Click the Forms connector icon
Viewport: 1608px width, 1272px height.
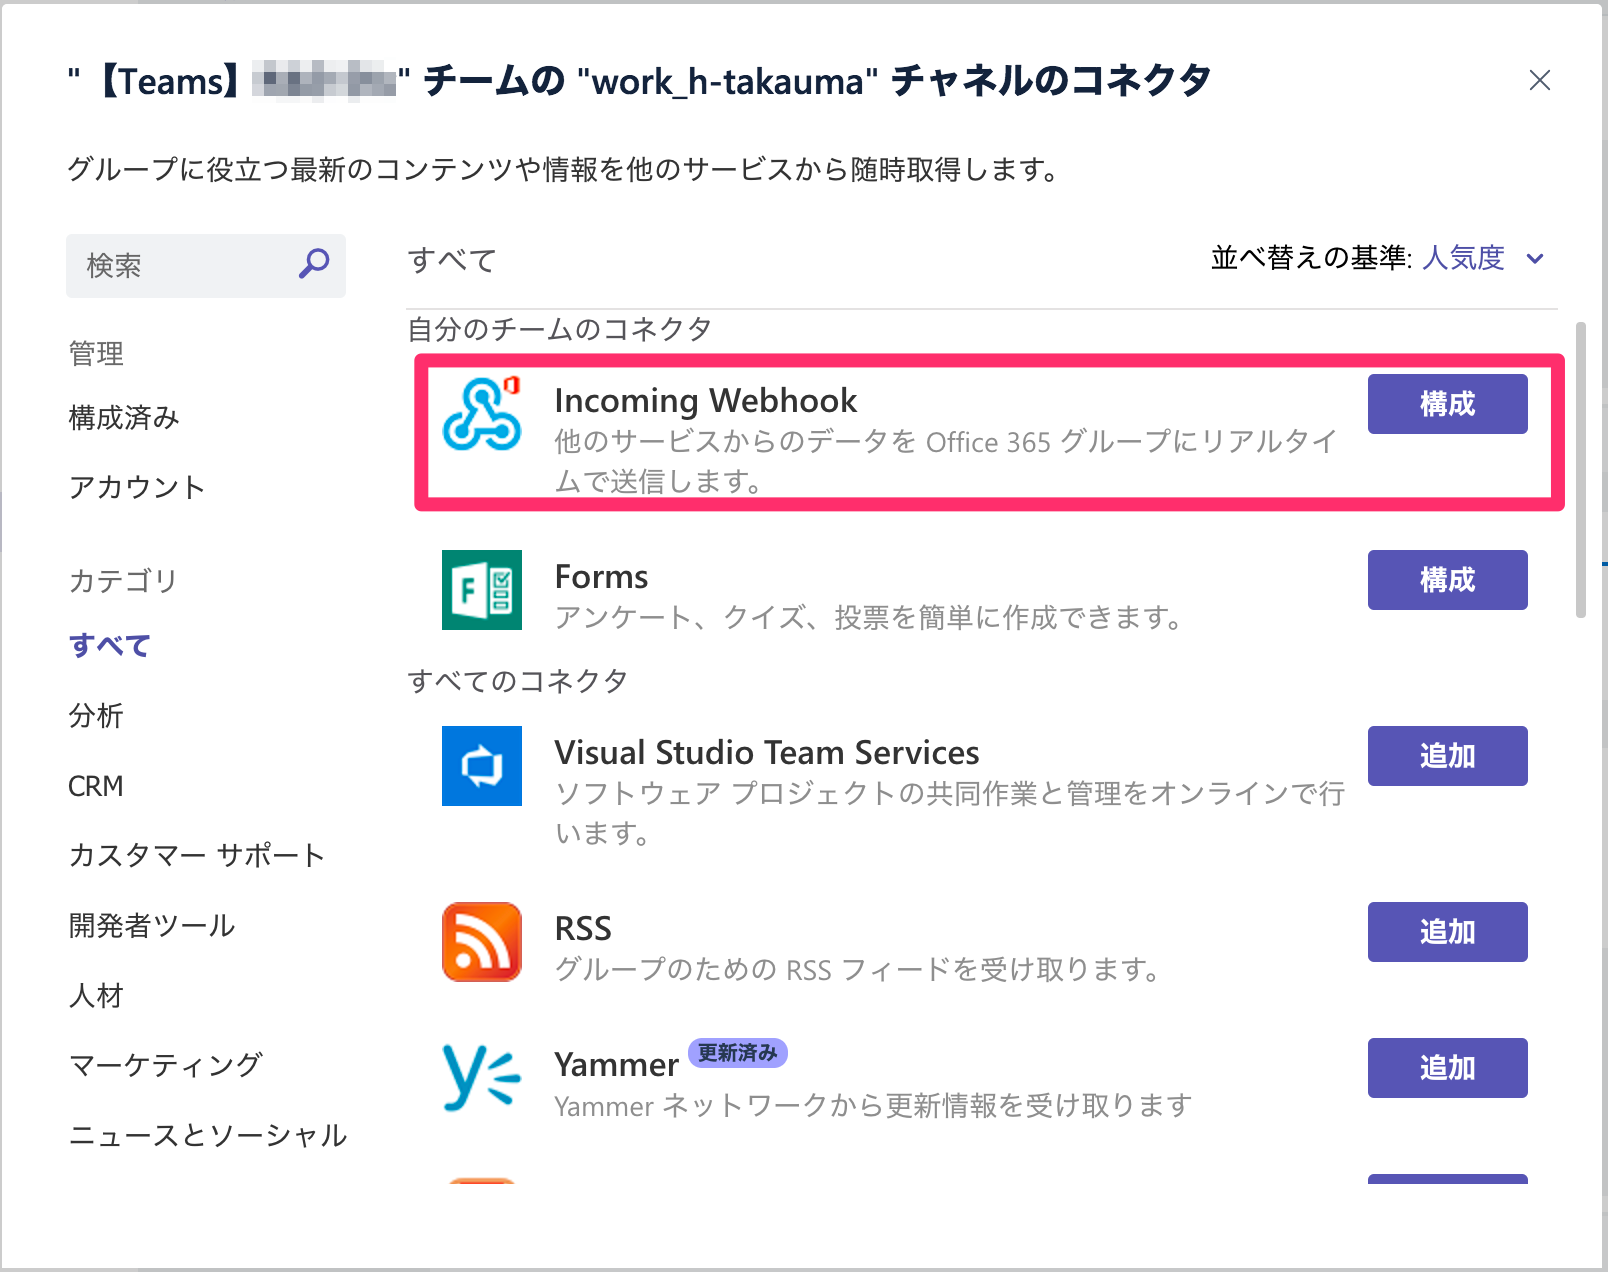point(482,590)
